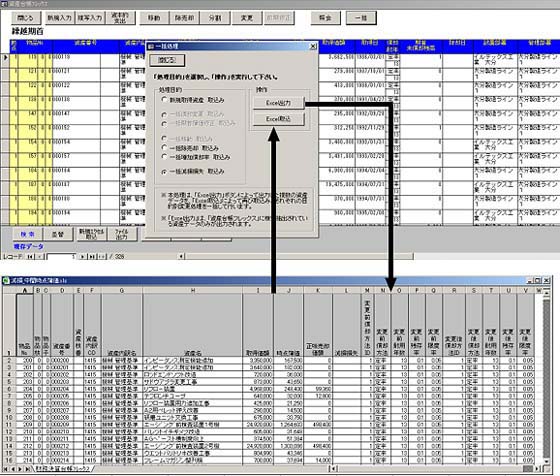The image size is (560, 476).
Task: Select column D header in Excel window
Action: pyautogui.click(x=62, y=290)
